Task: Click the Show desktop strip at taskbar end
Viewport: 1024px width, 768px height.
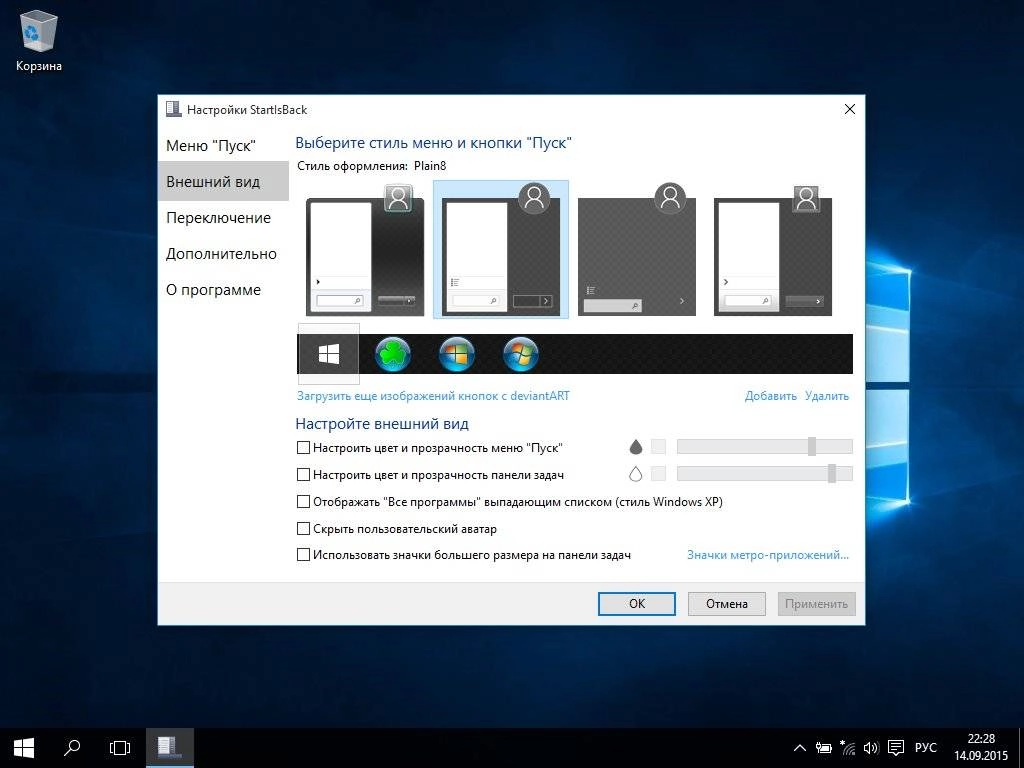Action: [1021, 748]
